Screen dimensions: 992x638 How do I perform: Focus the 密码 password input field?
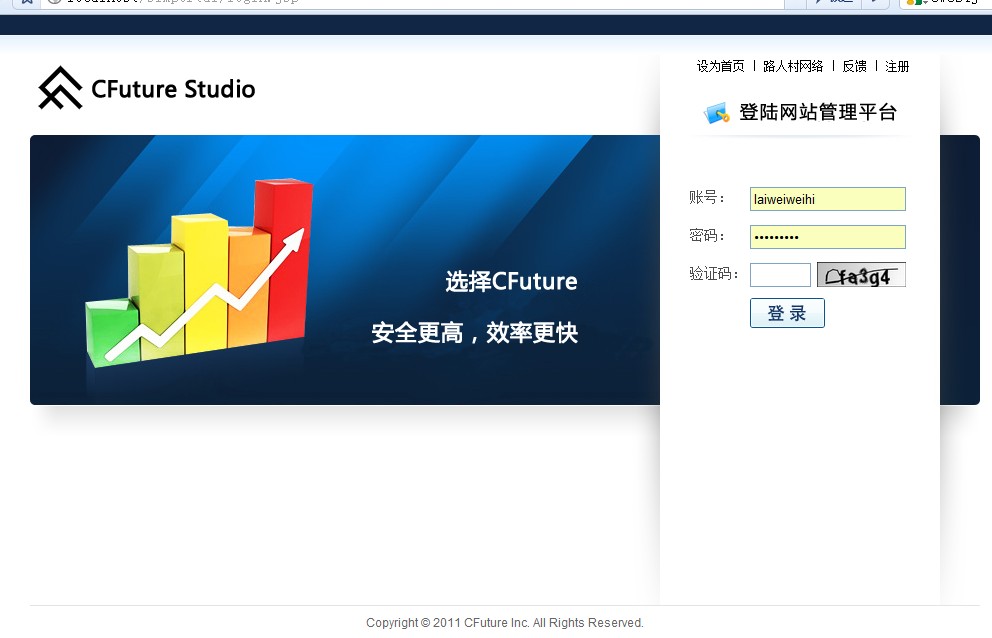point(828,237)
